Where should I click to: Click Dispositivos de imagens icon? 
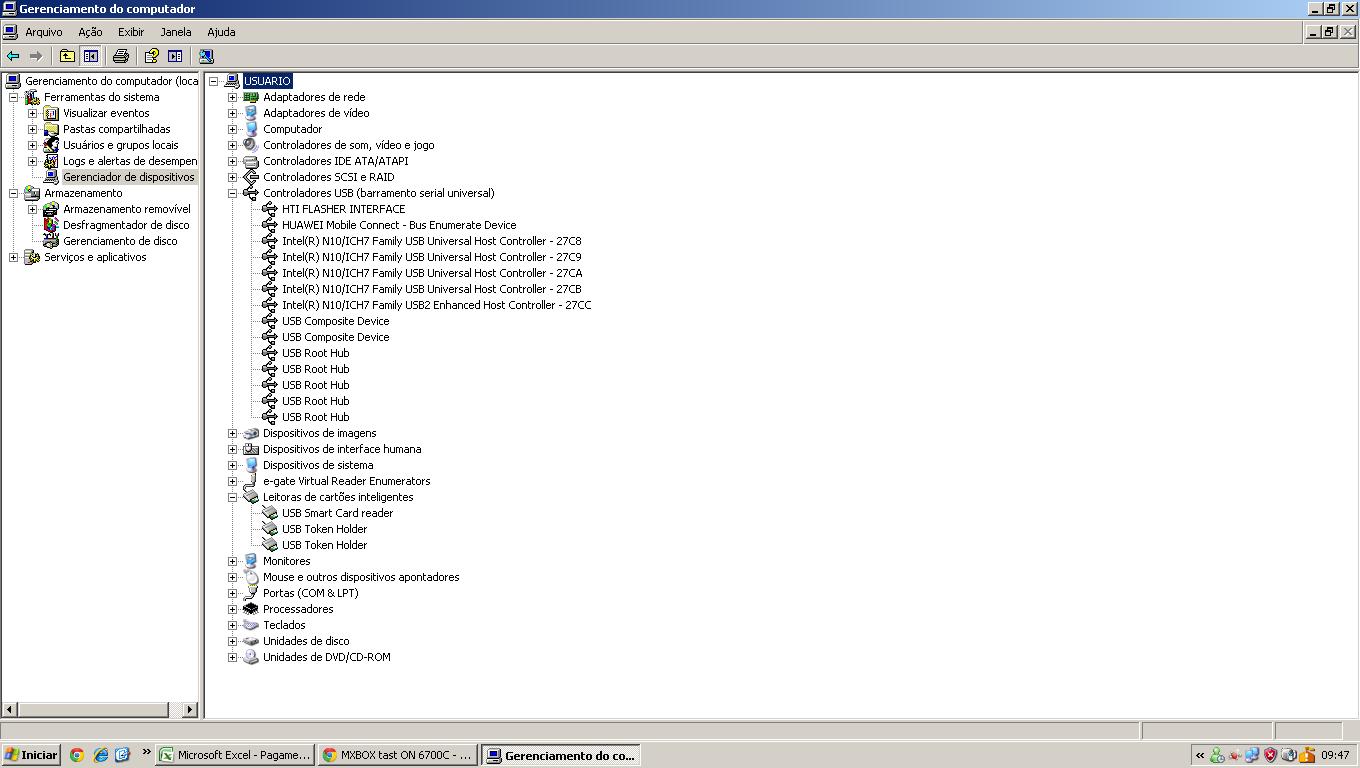click(251, 433)
